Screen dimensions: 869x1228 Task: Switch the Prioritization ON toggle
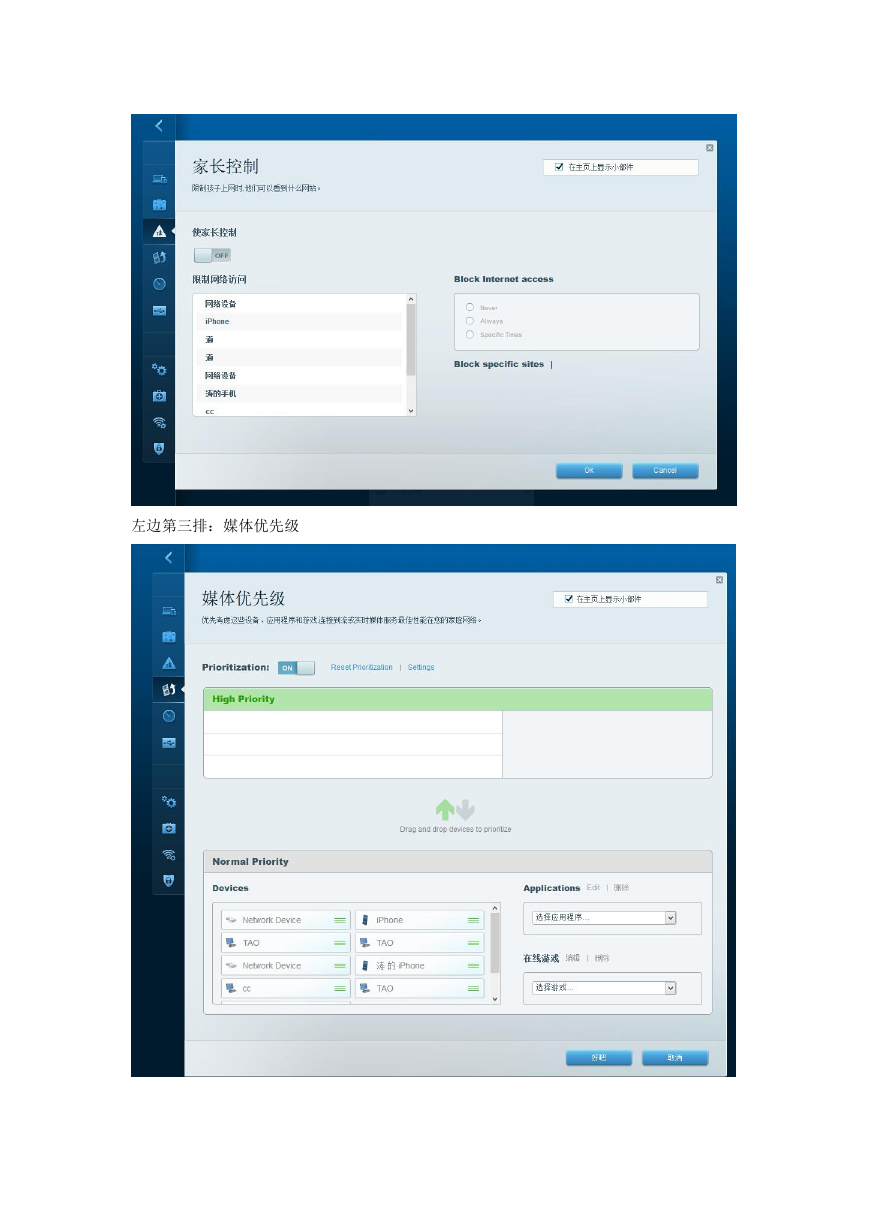pyautogui.click(x=296, y=667)
